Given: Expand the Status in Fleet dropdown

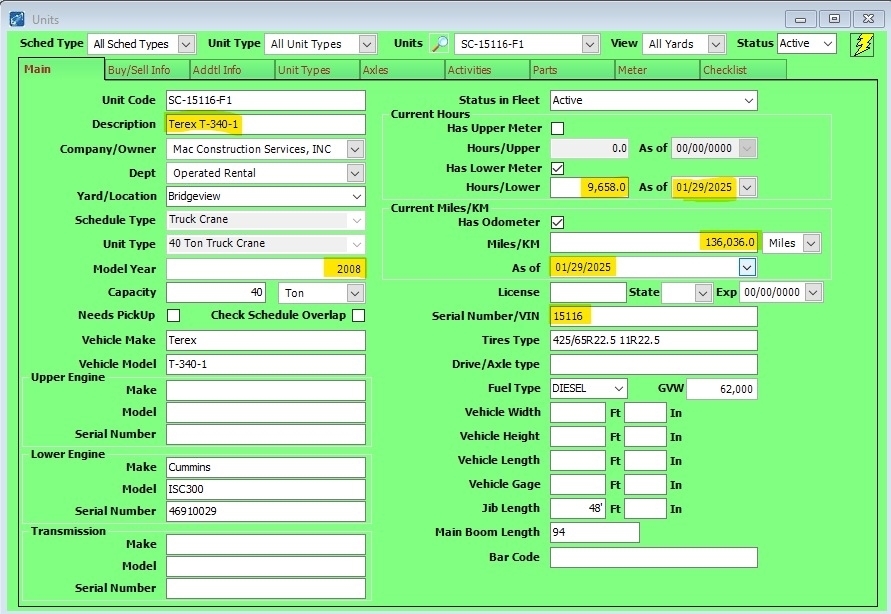Looking at the screenshot, I should tap(748, 100).
